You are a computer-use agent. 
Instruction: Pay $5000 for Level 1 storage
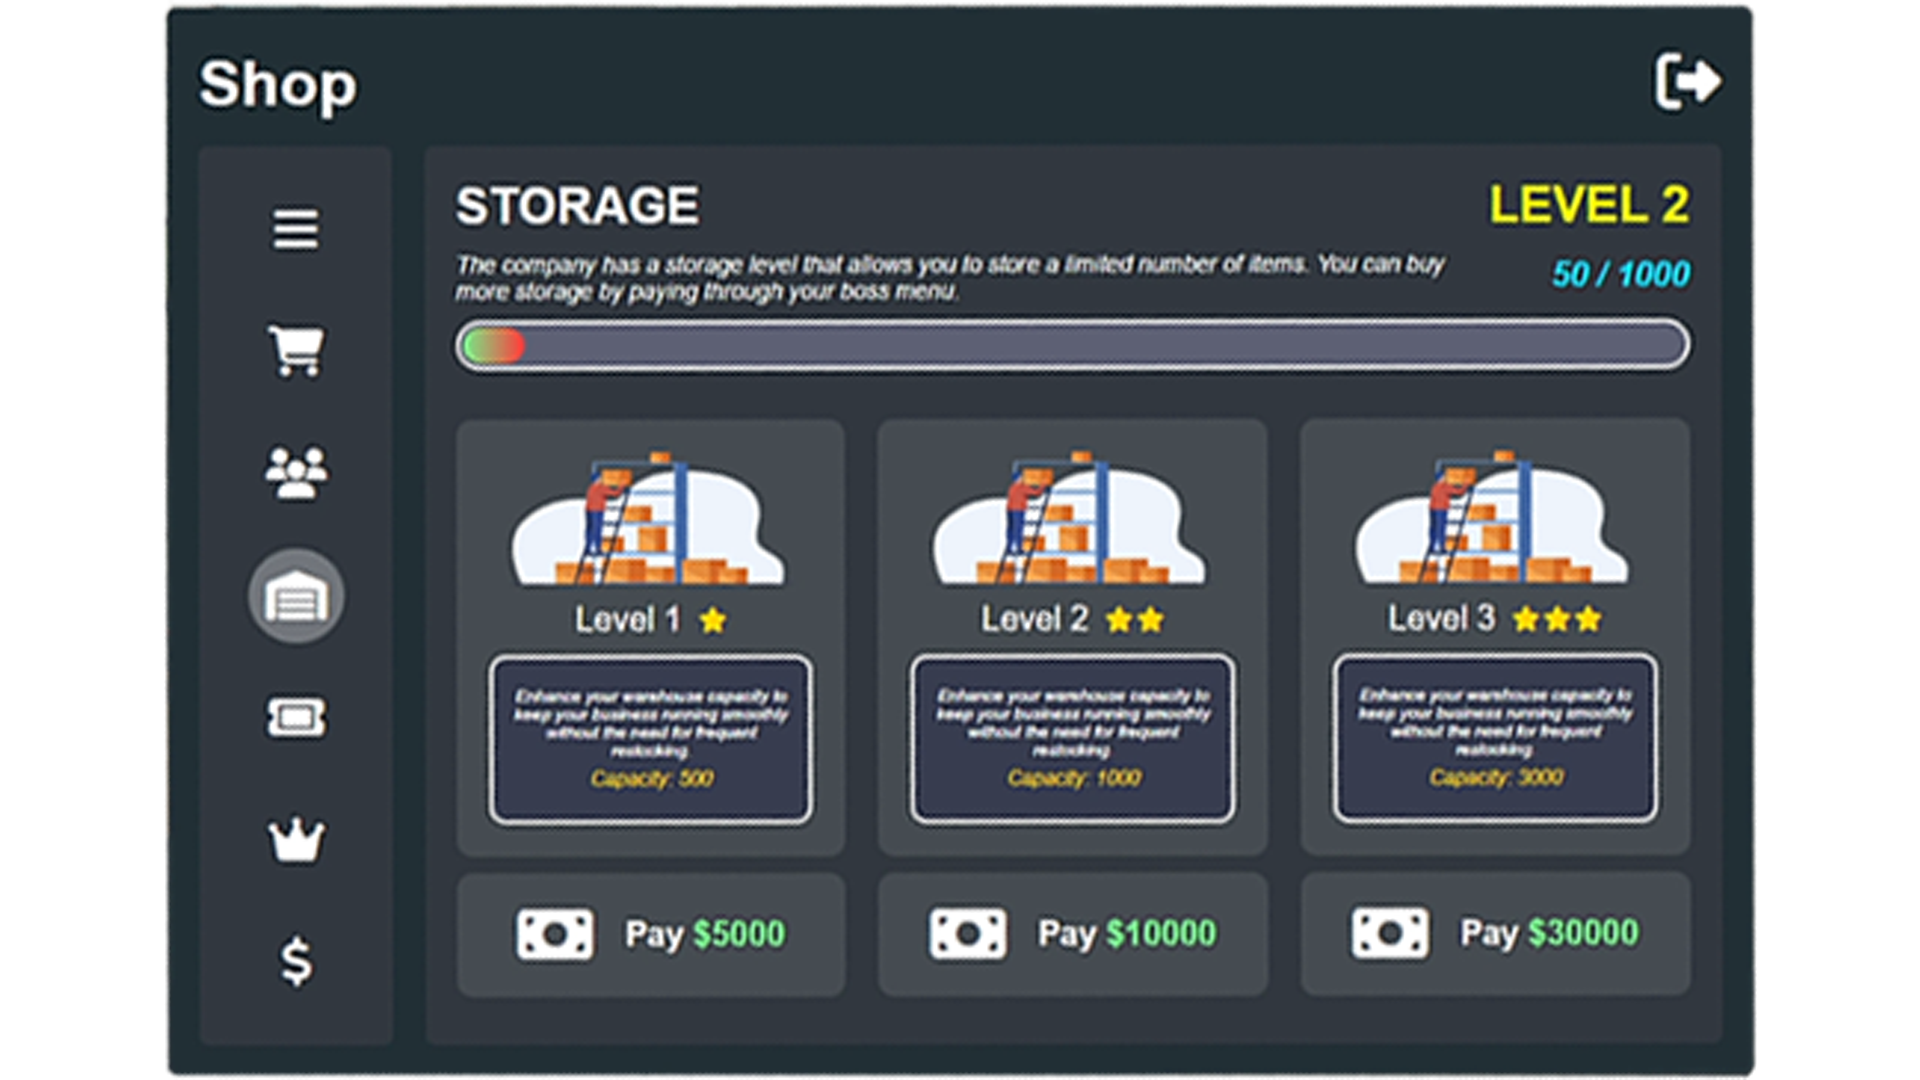pos(651,933)
